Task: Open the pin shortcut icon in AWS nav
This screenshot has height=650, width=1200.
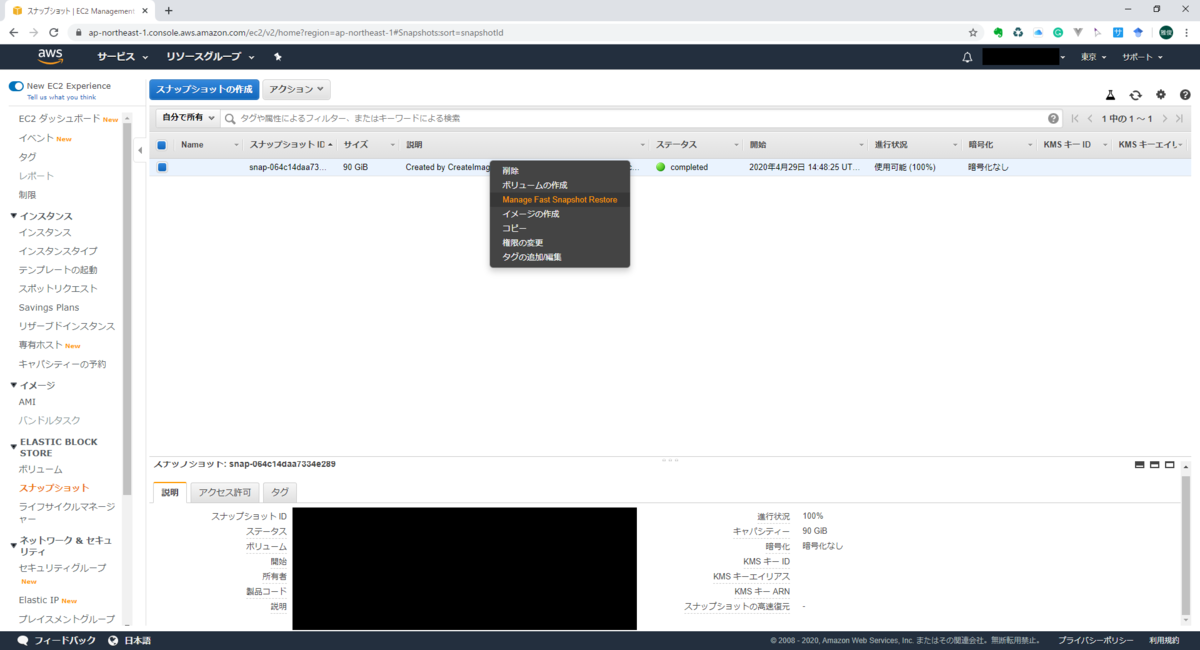Action: 278,57
